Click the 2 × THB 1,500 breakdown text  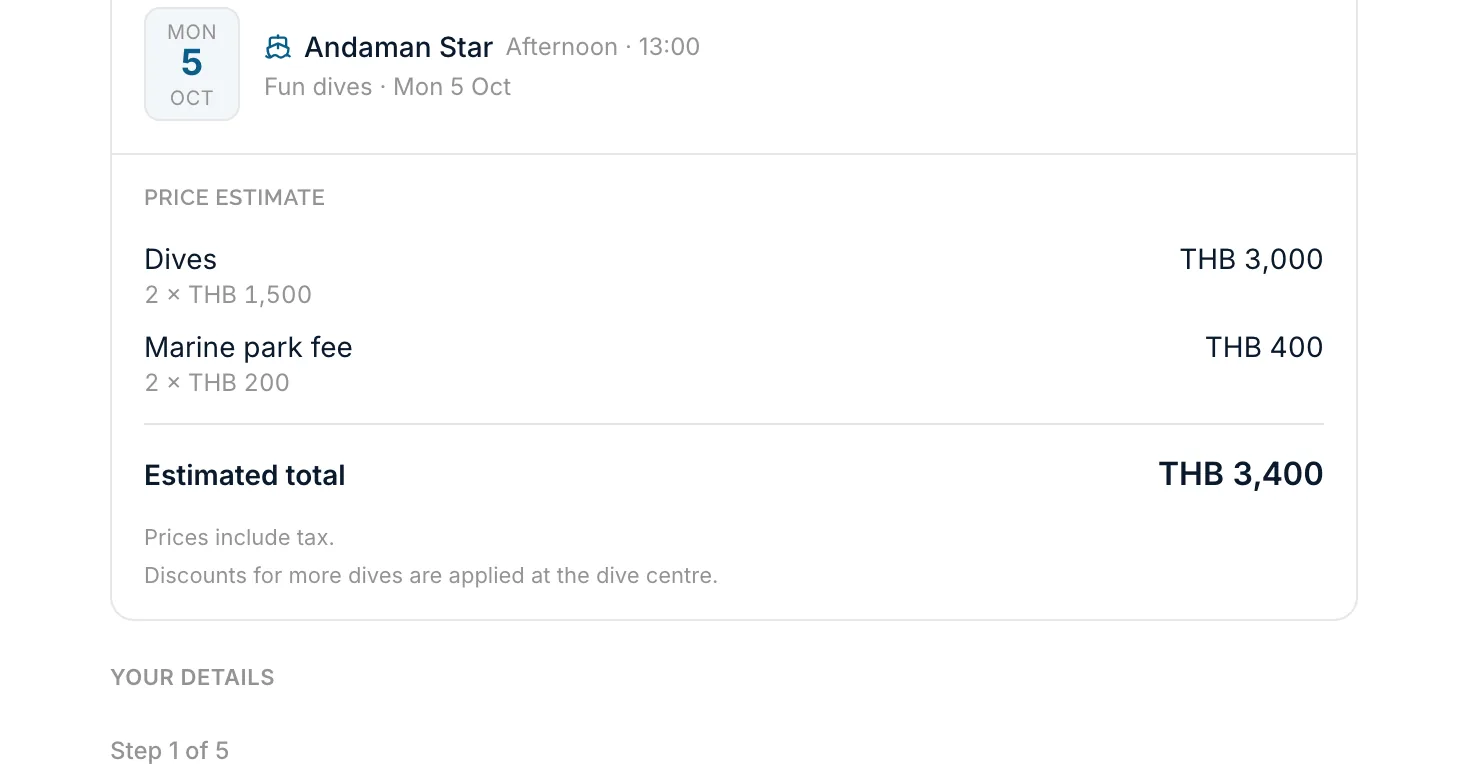coord(228,295)
